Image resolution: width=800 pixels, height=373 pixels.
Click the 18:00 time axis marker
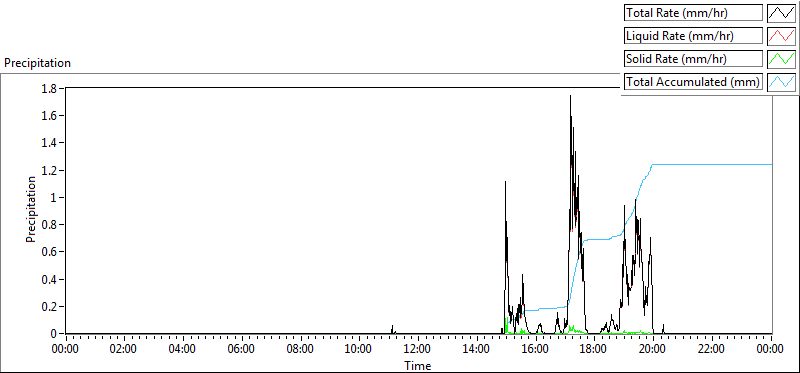pyautogui.click(x=594, y=349)
